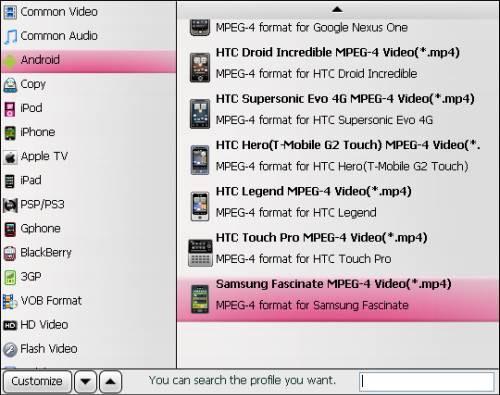Click the HD Video icon
Screen dimensions: 500x395
[10, 325]
